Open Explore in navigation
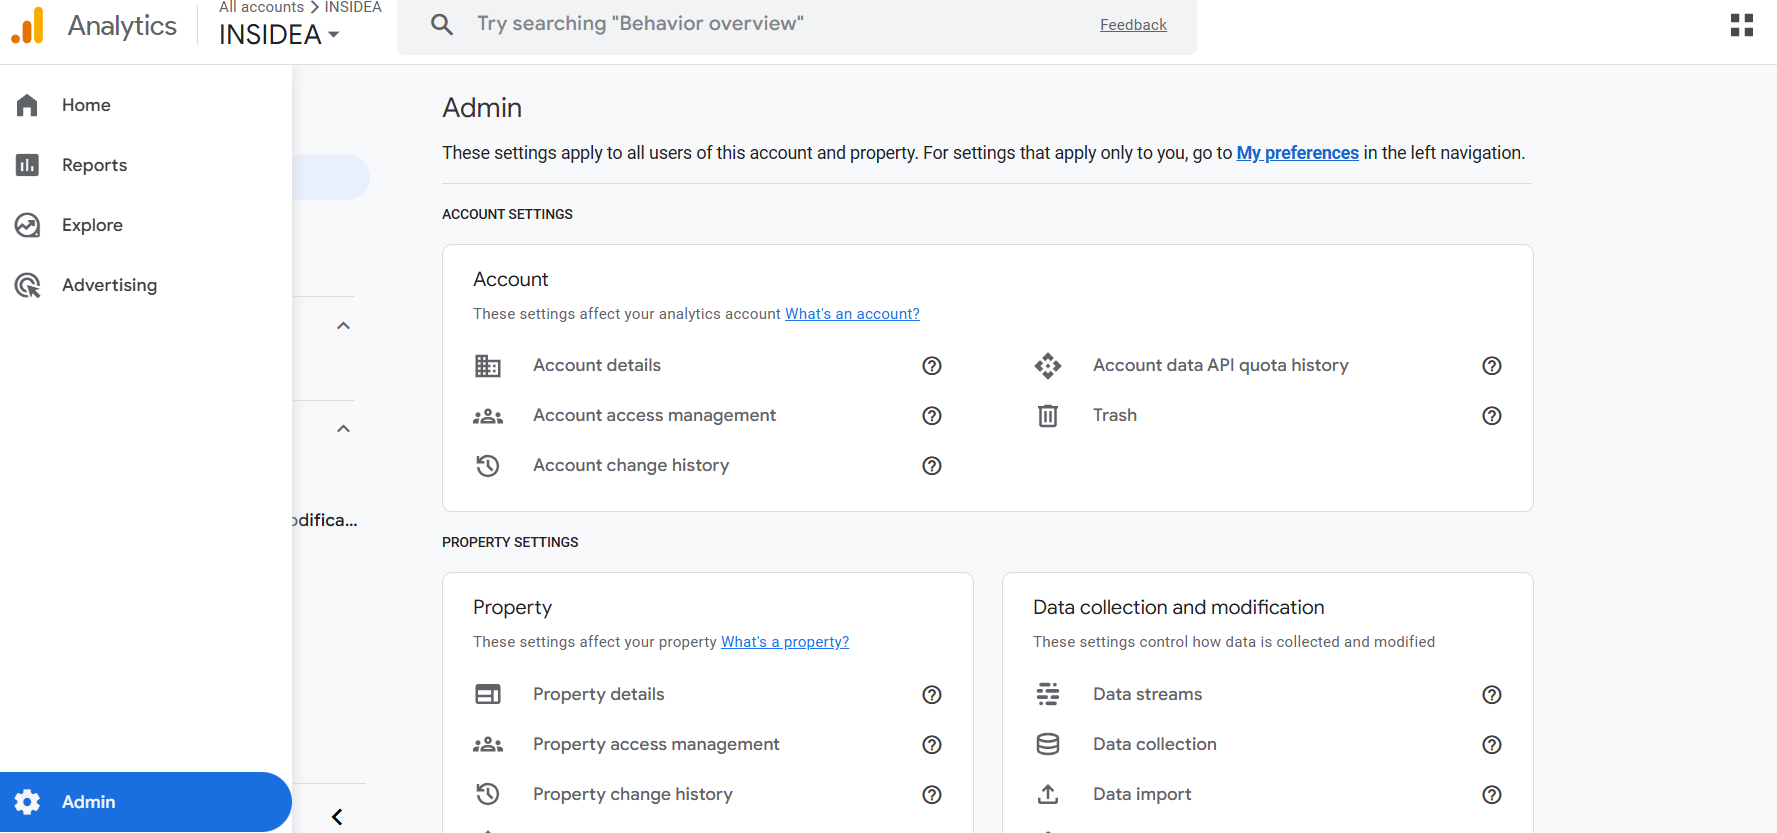This screenshot has height=833, width=1777. [146, 225]
